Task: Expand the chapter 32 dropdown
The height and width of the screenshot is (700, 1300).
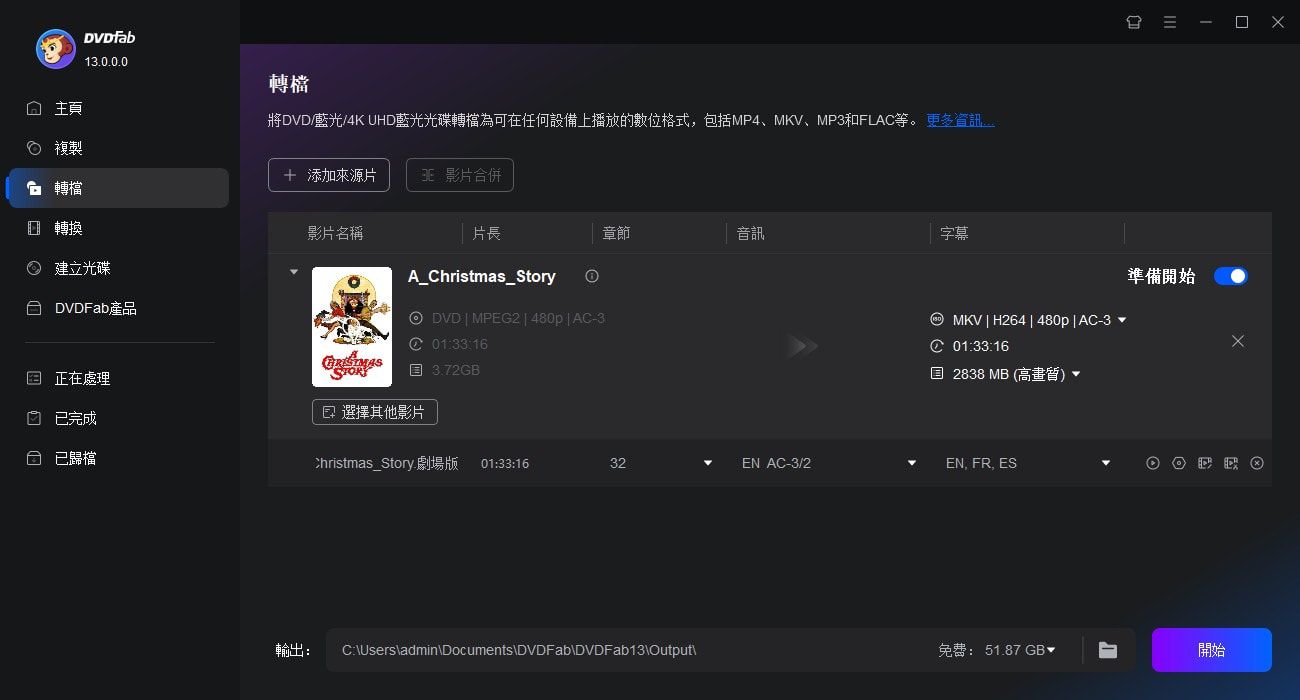Action: 708,463
